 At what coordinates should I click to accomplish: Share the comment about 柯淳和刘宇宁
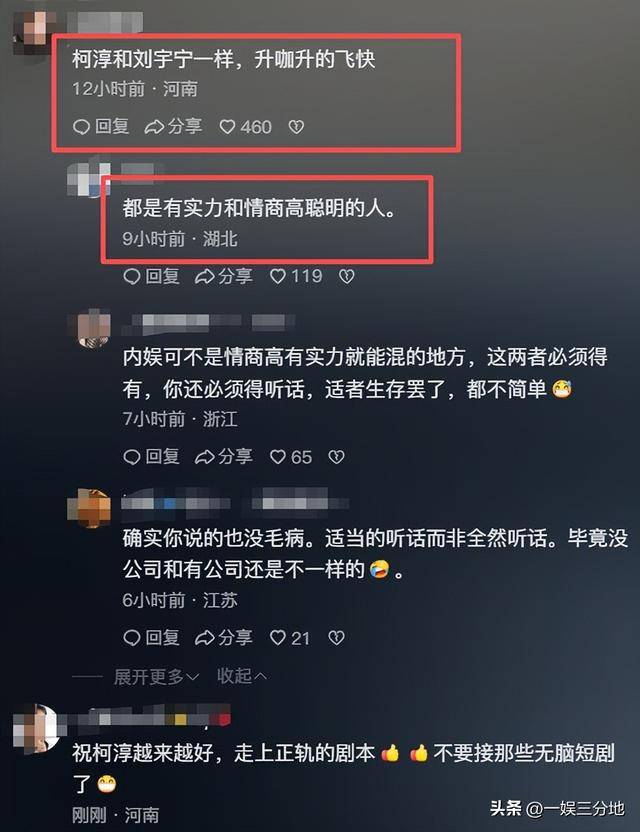click(x=174, y=126)
